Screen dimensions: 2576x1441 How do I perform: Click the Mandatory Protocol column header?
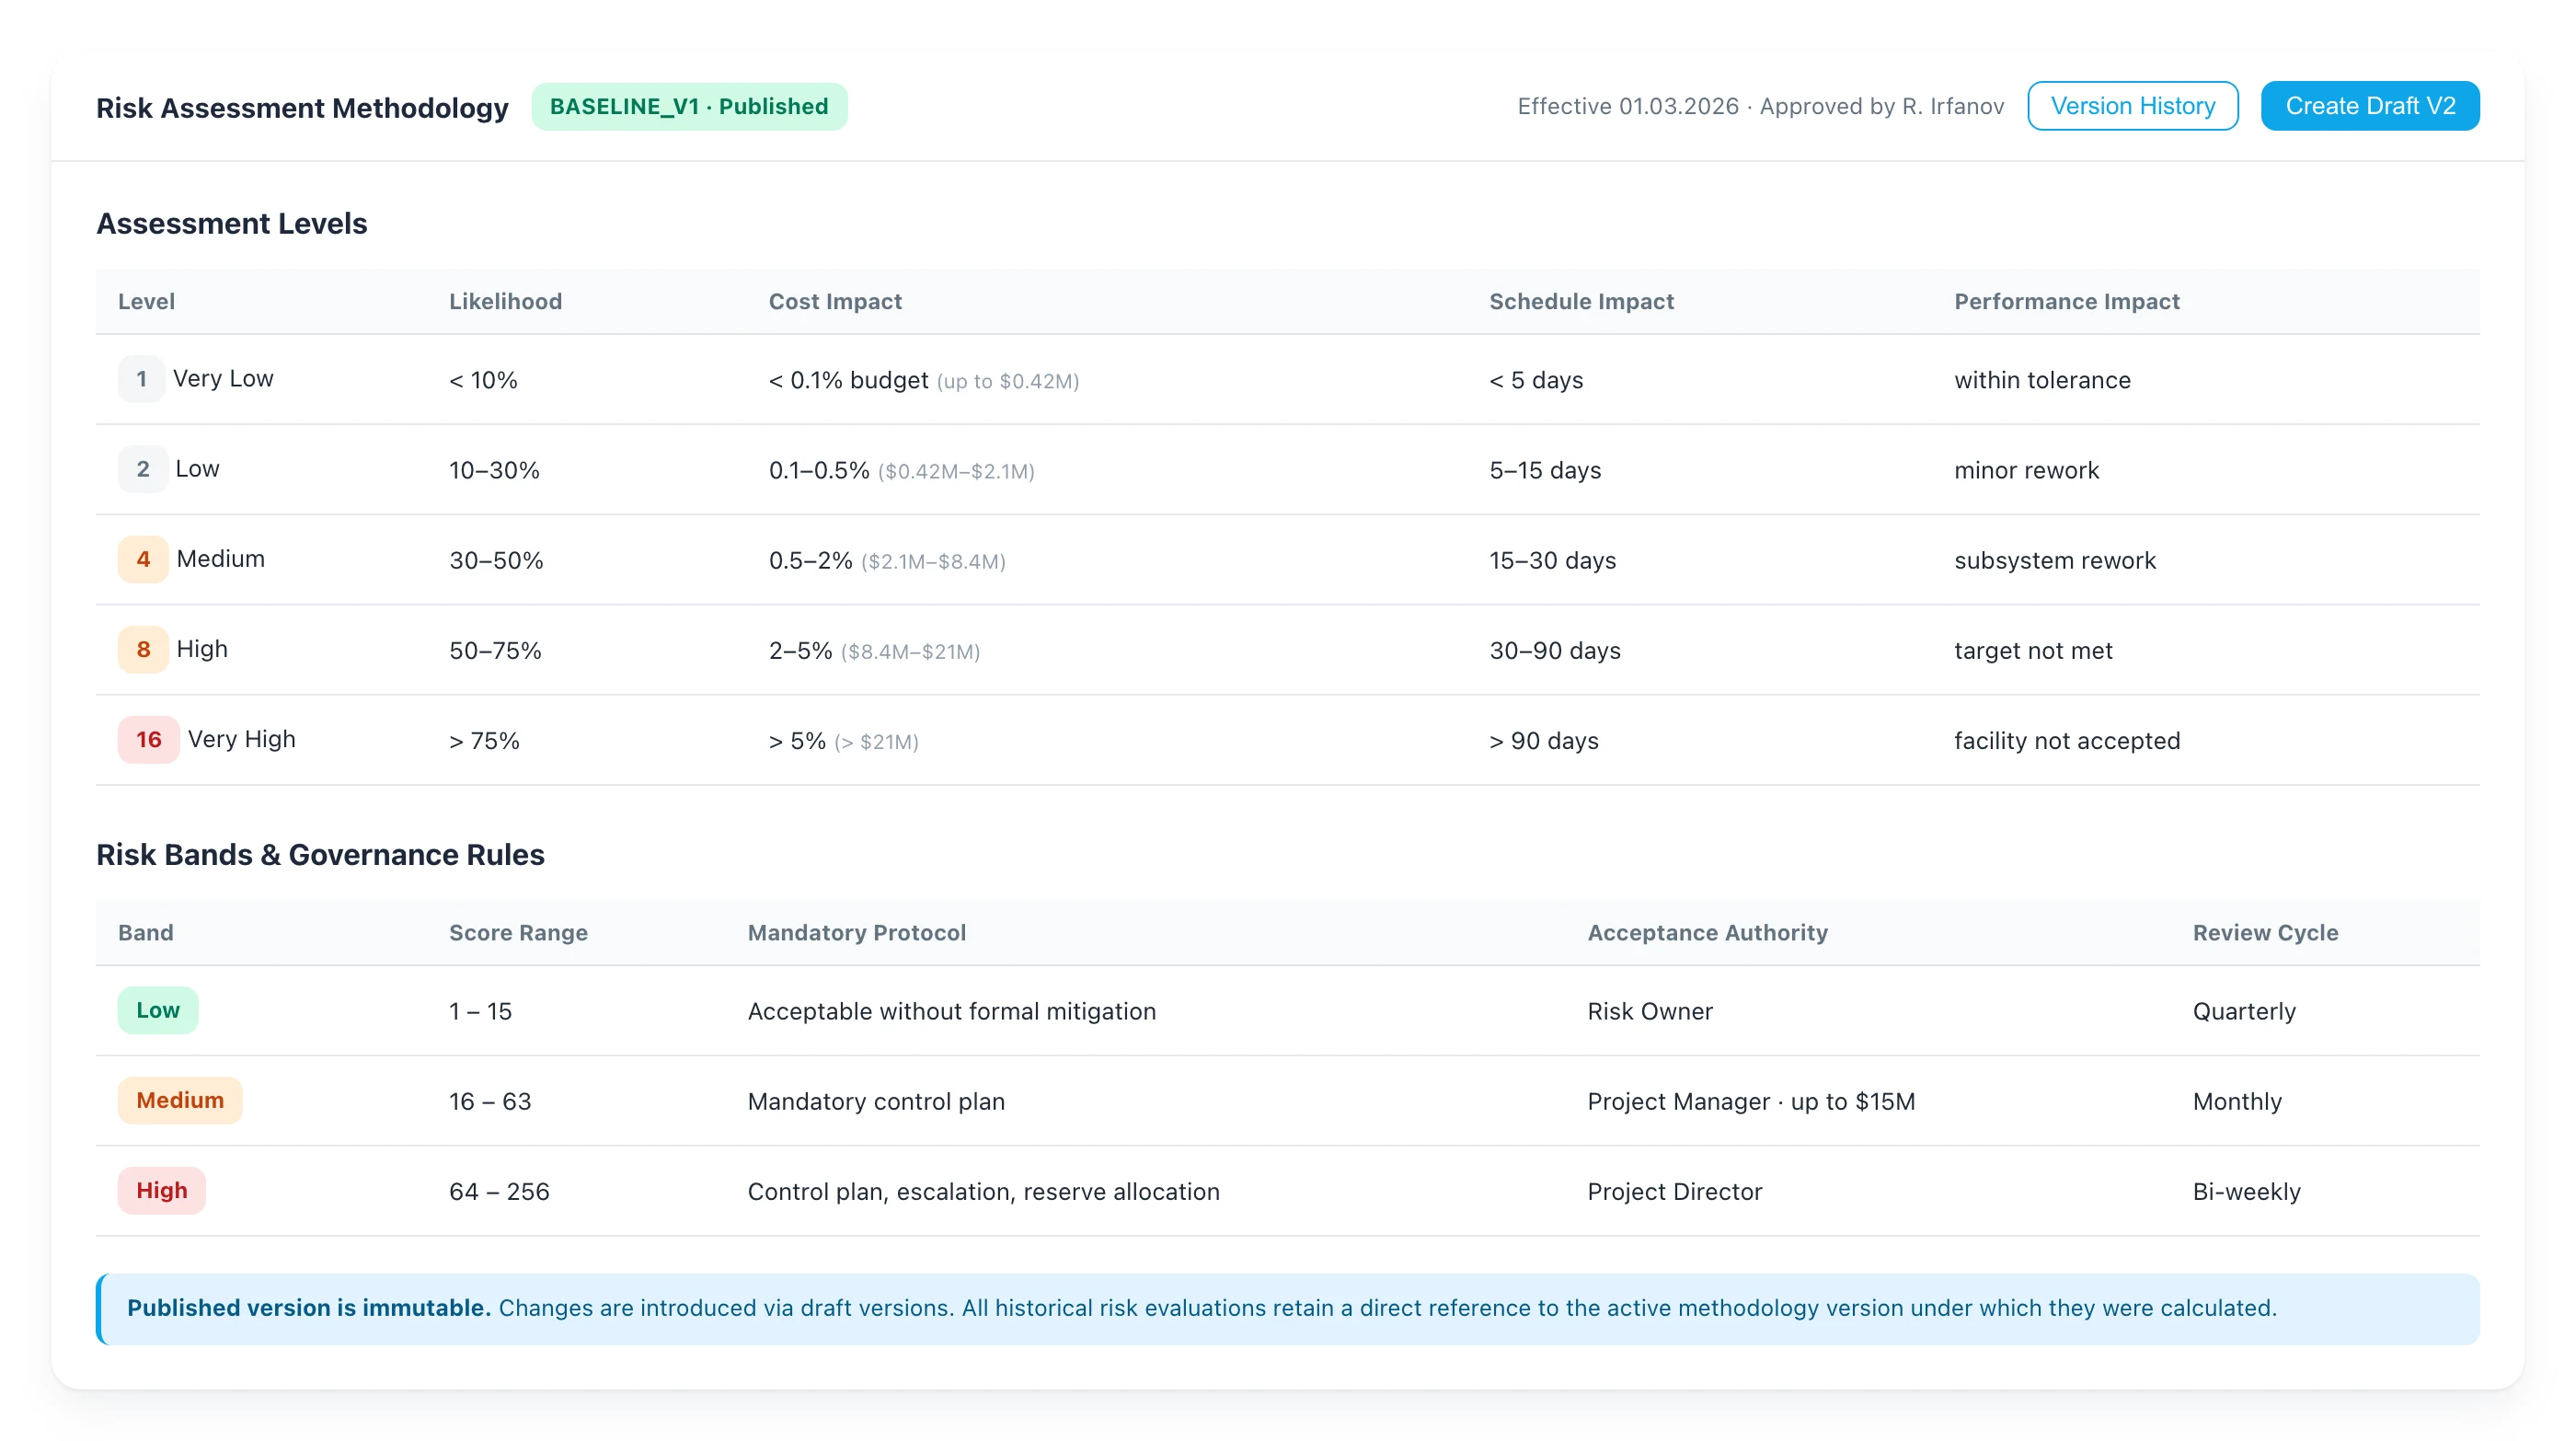[x=857, y=932]
